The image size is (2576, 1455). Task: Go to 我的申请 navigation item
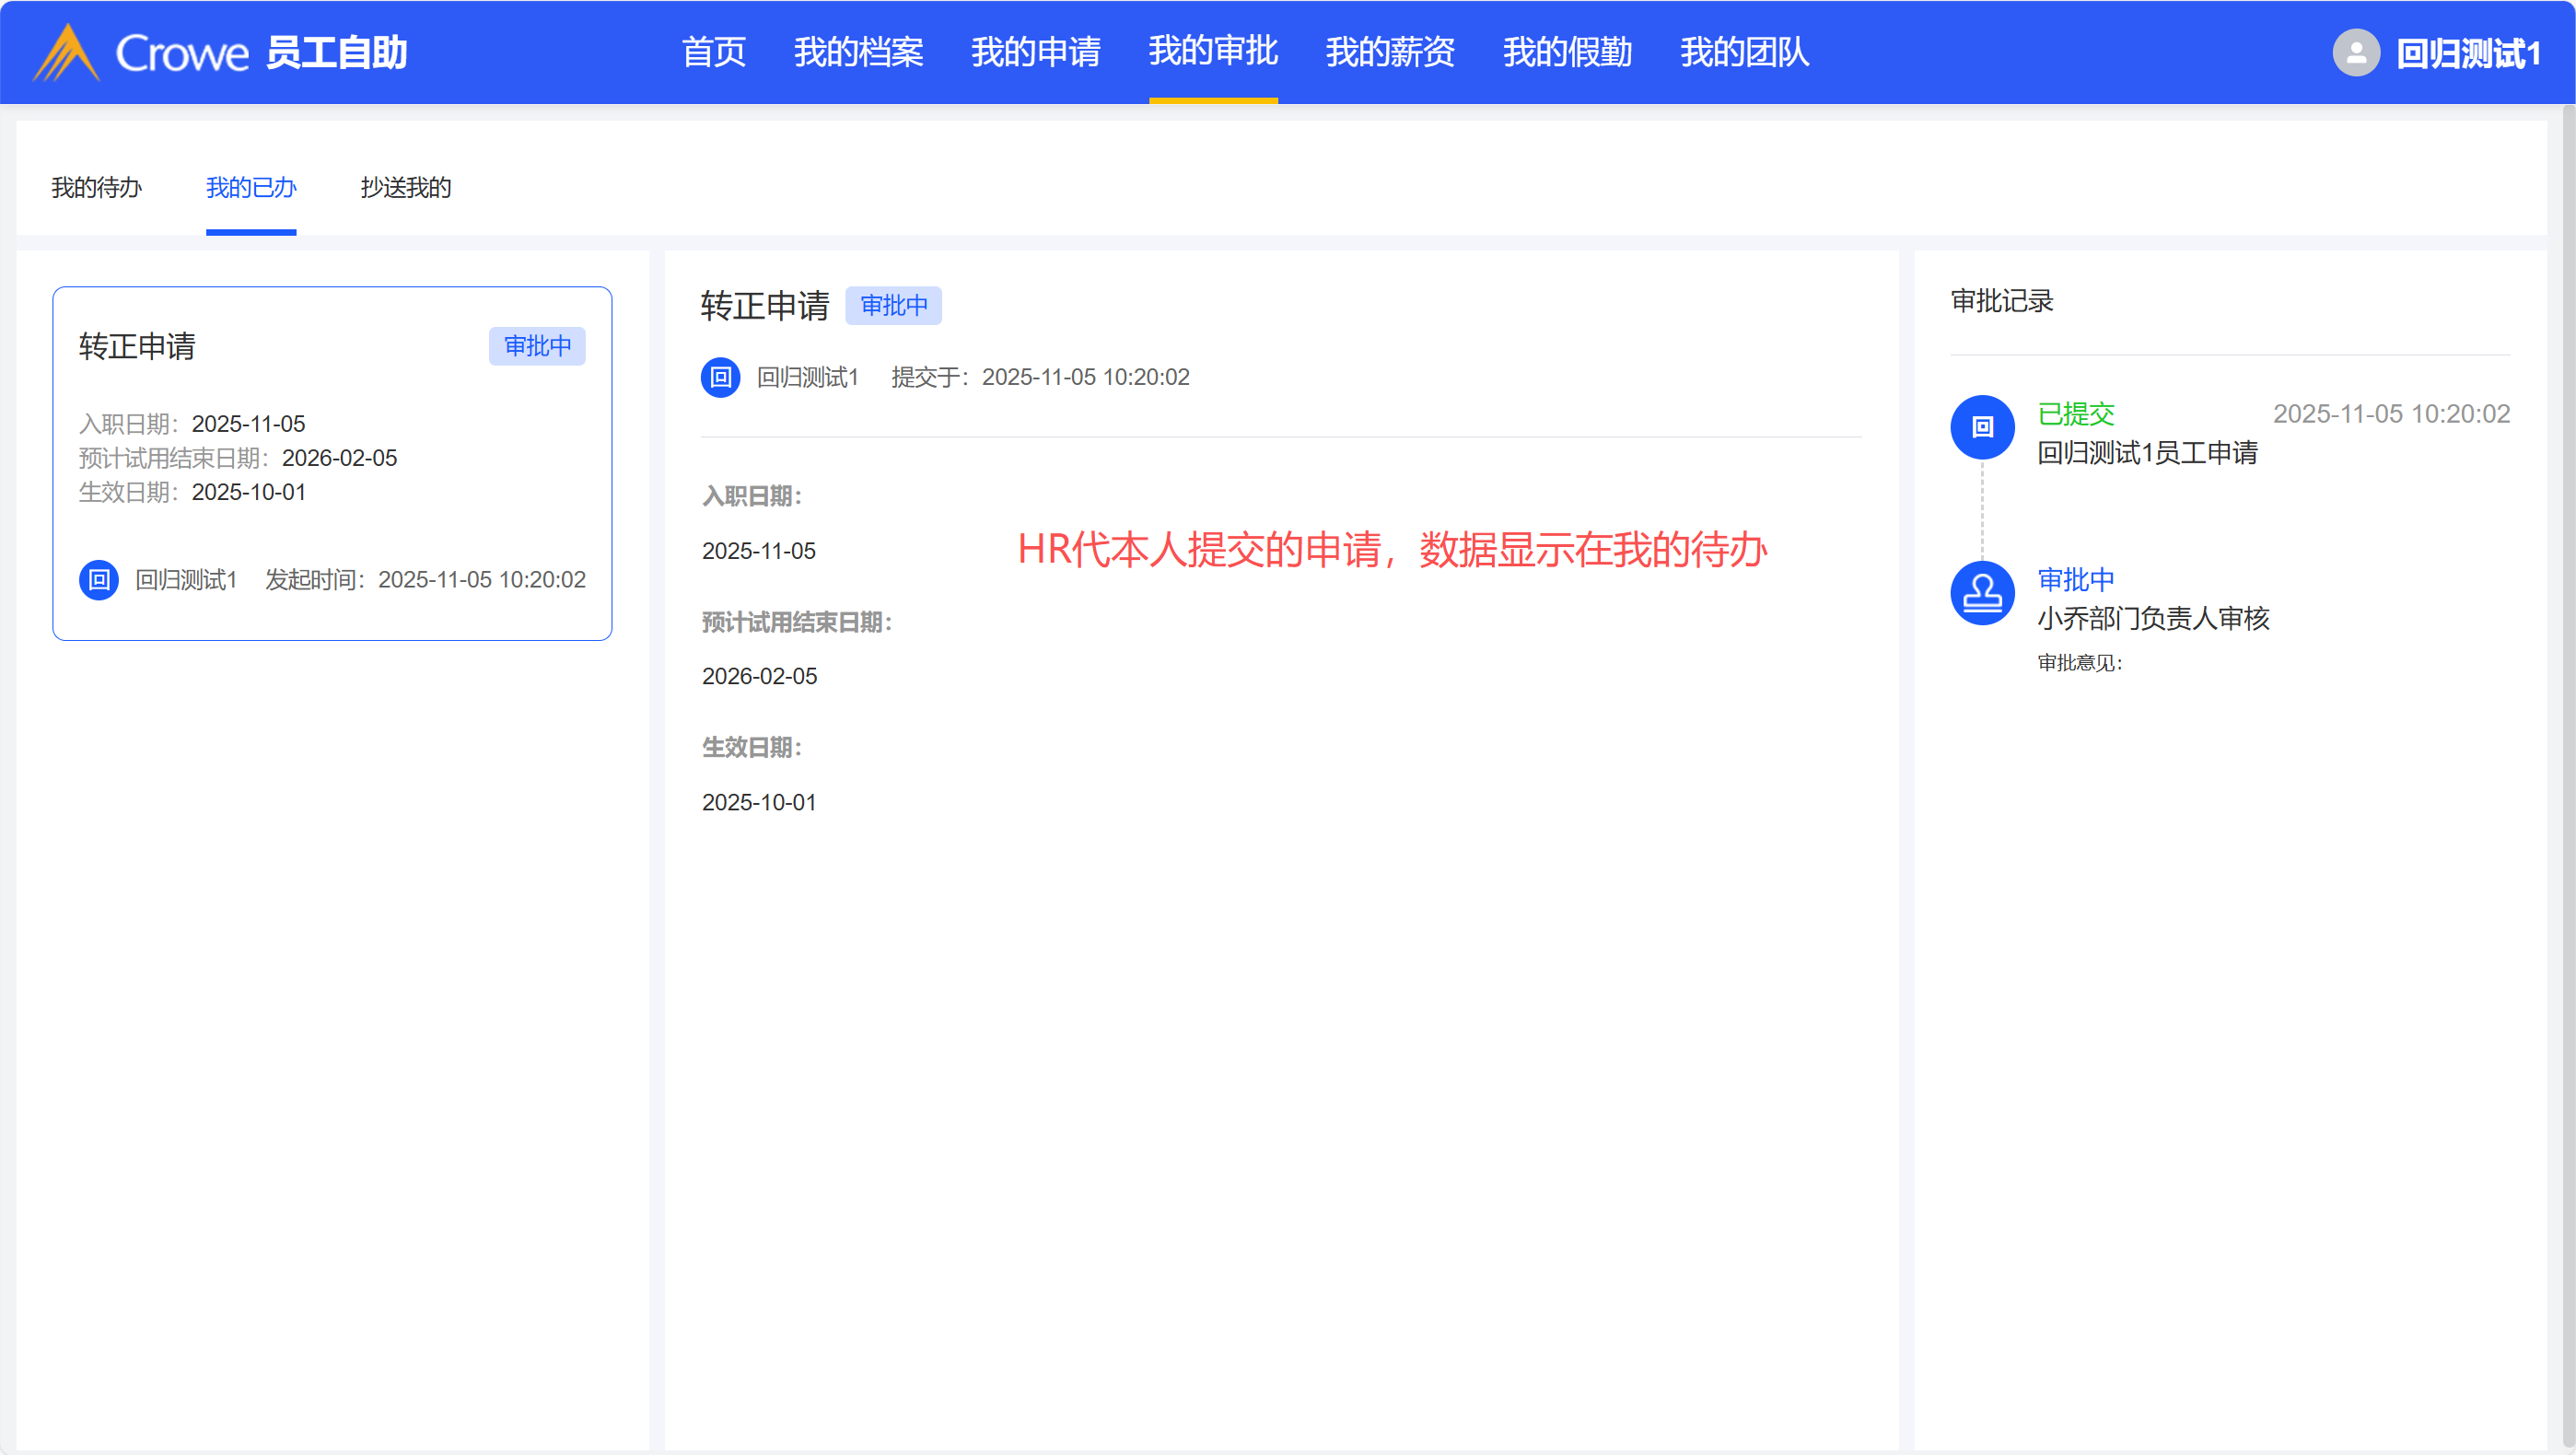tap(1035, 52)
